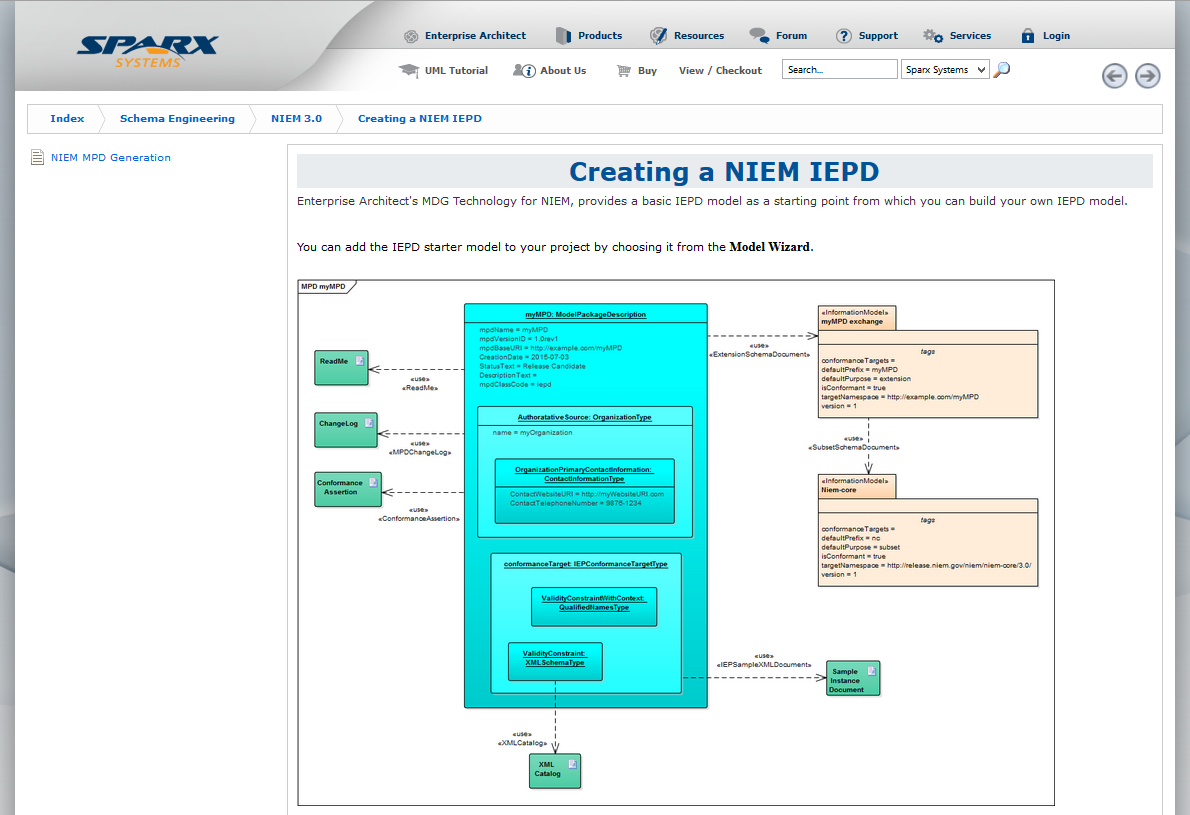The width and height of the screenshot is (1190, 815).
Task: Open the Sparx Systems search scope dropdown
Action: tap(945, 70)
